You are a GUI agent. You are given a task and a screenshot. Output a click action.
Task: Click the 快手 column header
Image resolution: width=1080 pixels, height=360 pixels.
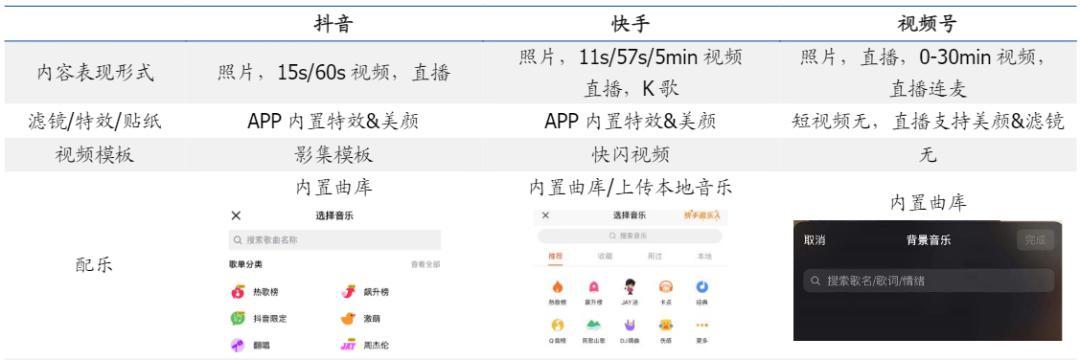630,25
